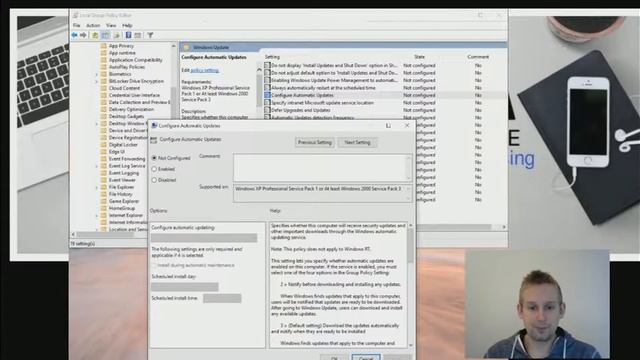Click the Next Setting button
Viewport: 640px width, 360px height.
(357, 142)
